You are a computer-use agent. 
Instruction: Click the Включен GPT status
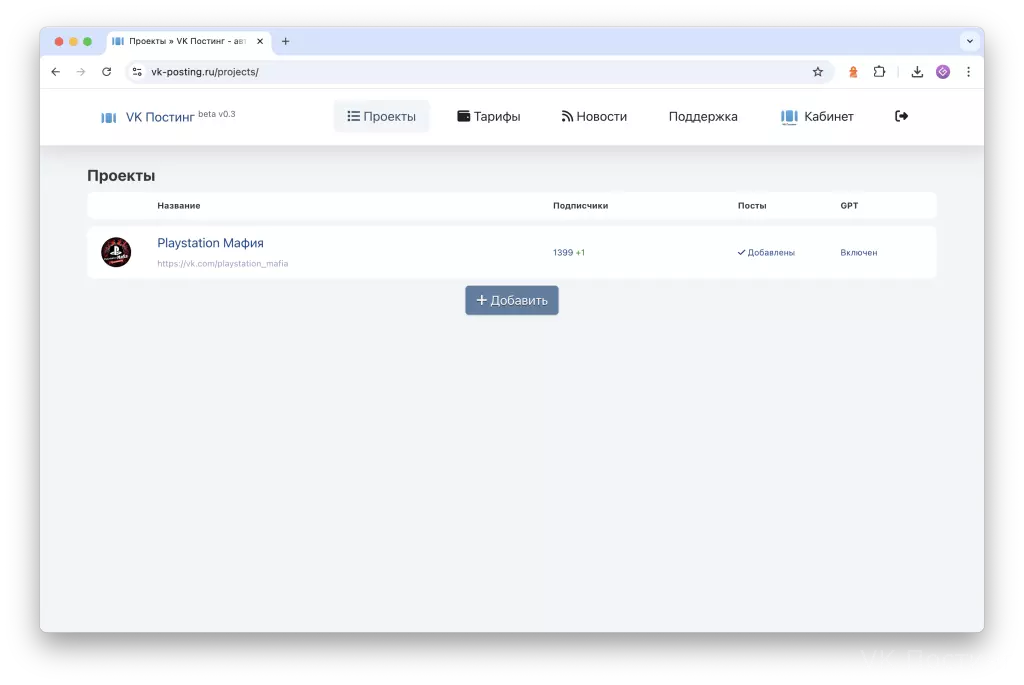coord(858,253)
